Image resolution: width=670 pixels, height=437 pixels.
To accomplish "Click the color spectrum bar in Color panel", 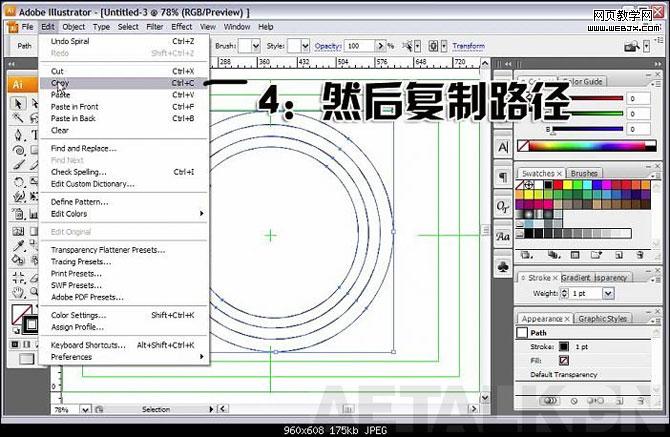I will (x=587, y=146).
